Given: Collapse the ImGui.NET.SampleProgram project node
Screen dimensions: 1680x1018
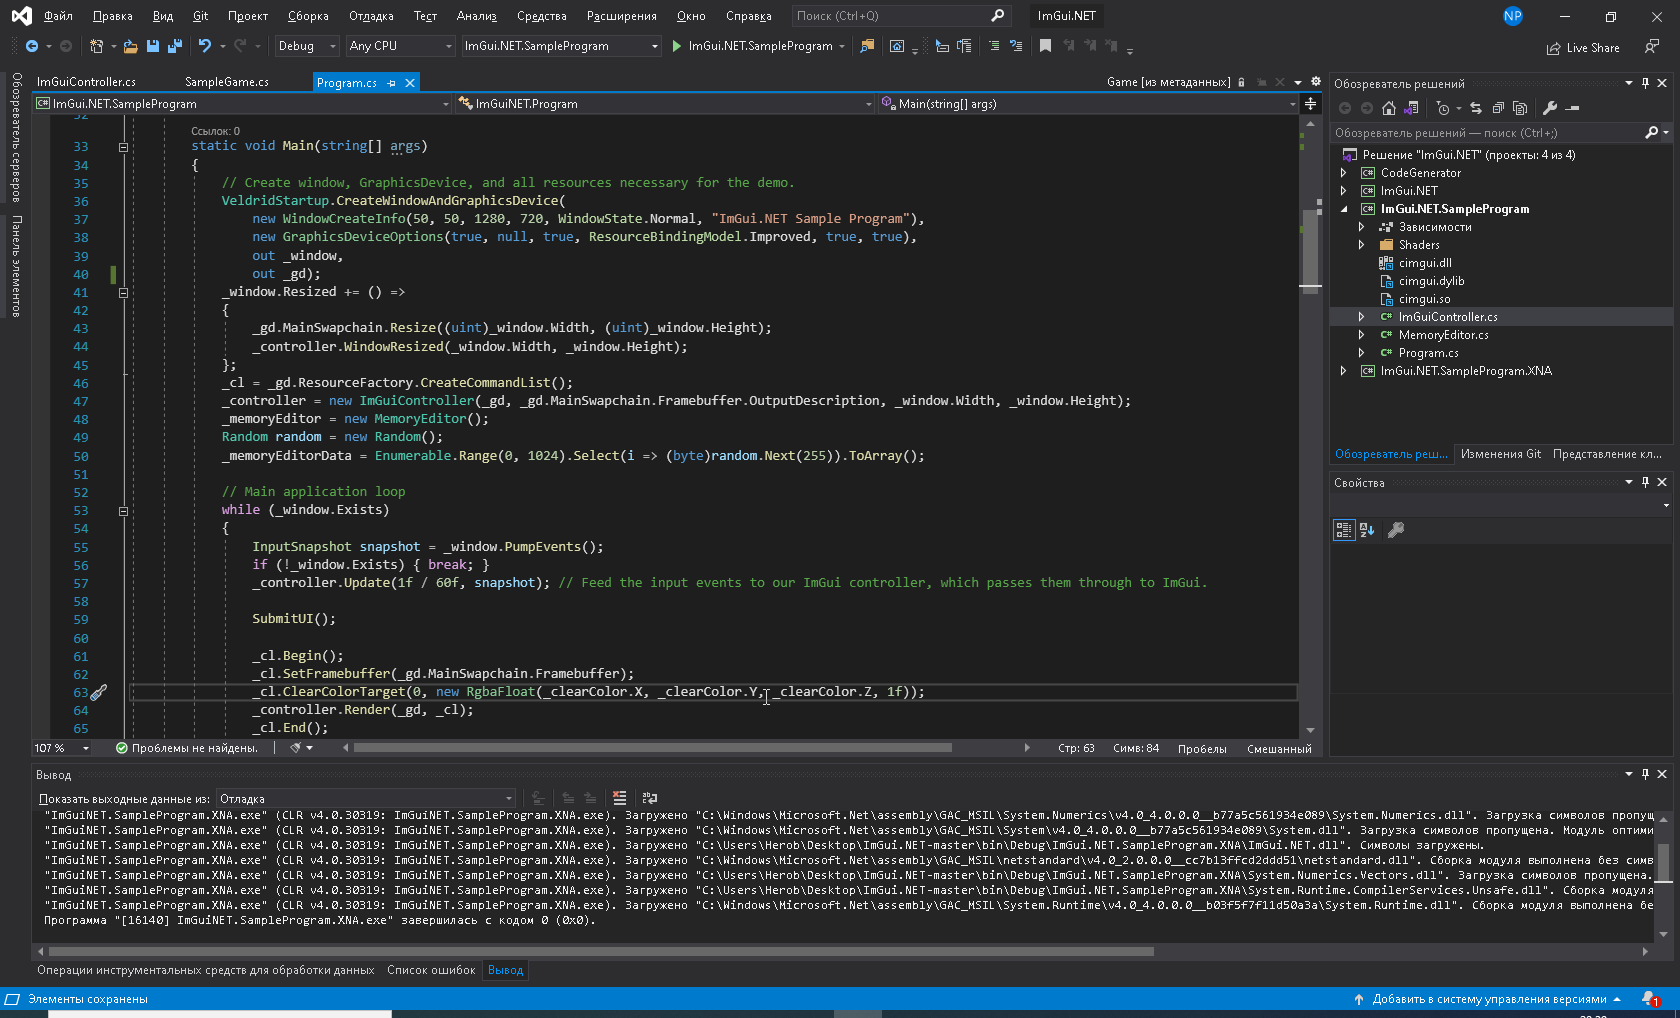Looking at the screenshot, I should click(1344, 209).
